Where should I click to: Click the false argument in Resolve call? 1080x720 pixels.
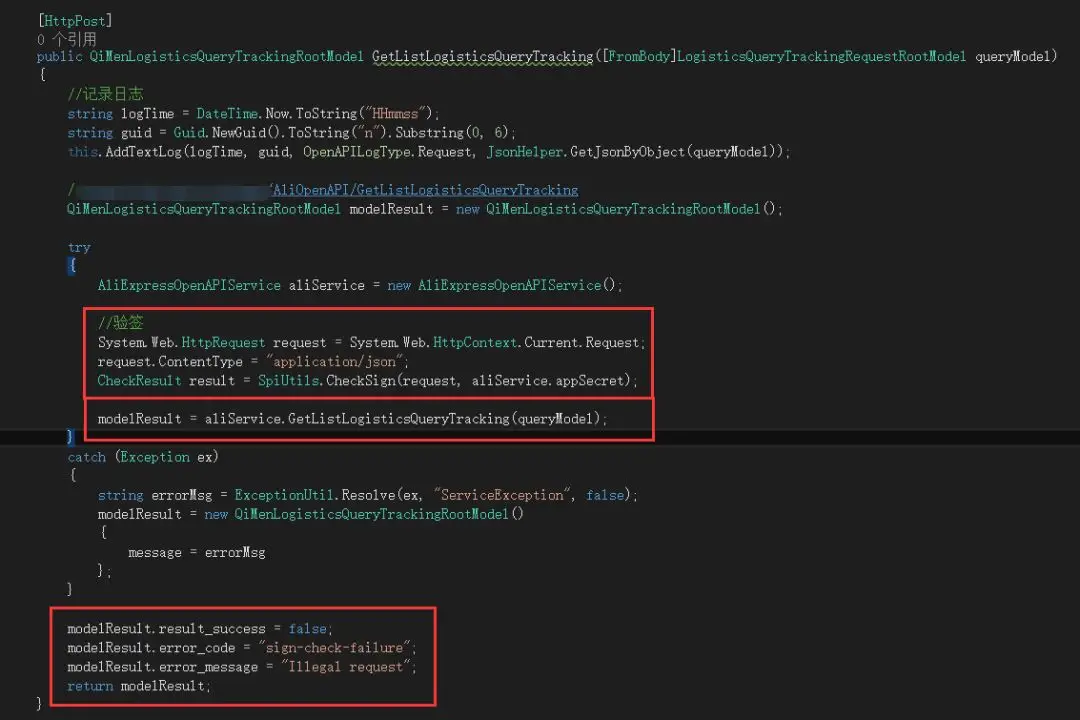(605, 495)
